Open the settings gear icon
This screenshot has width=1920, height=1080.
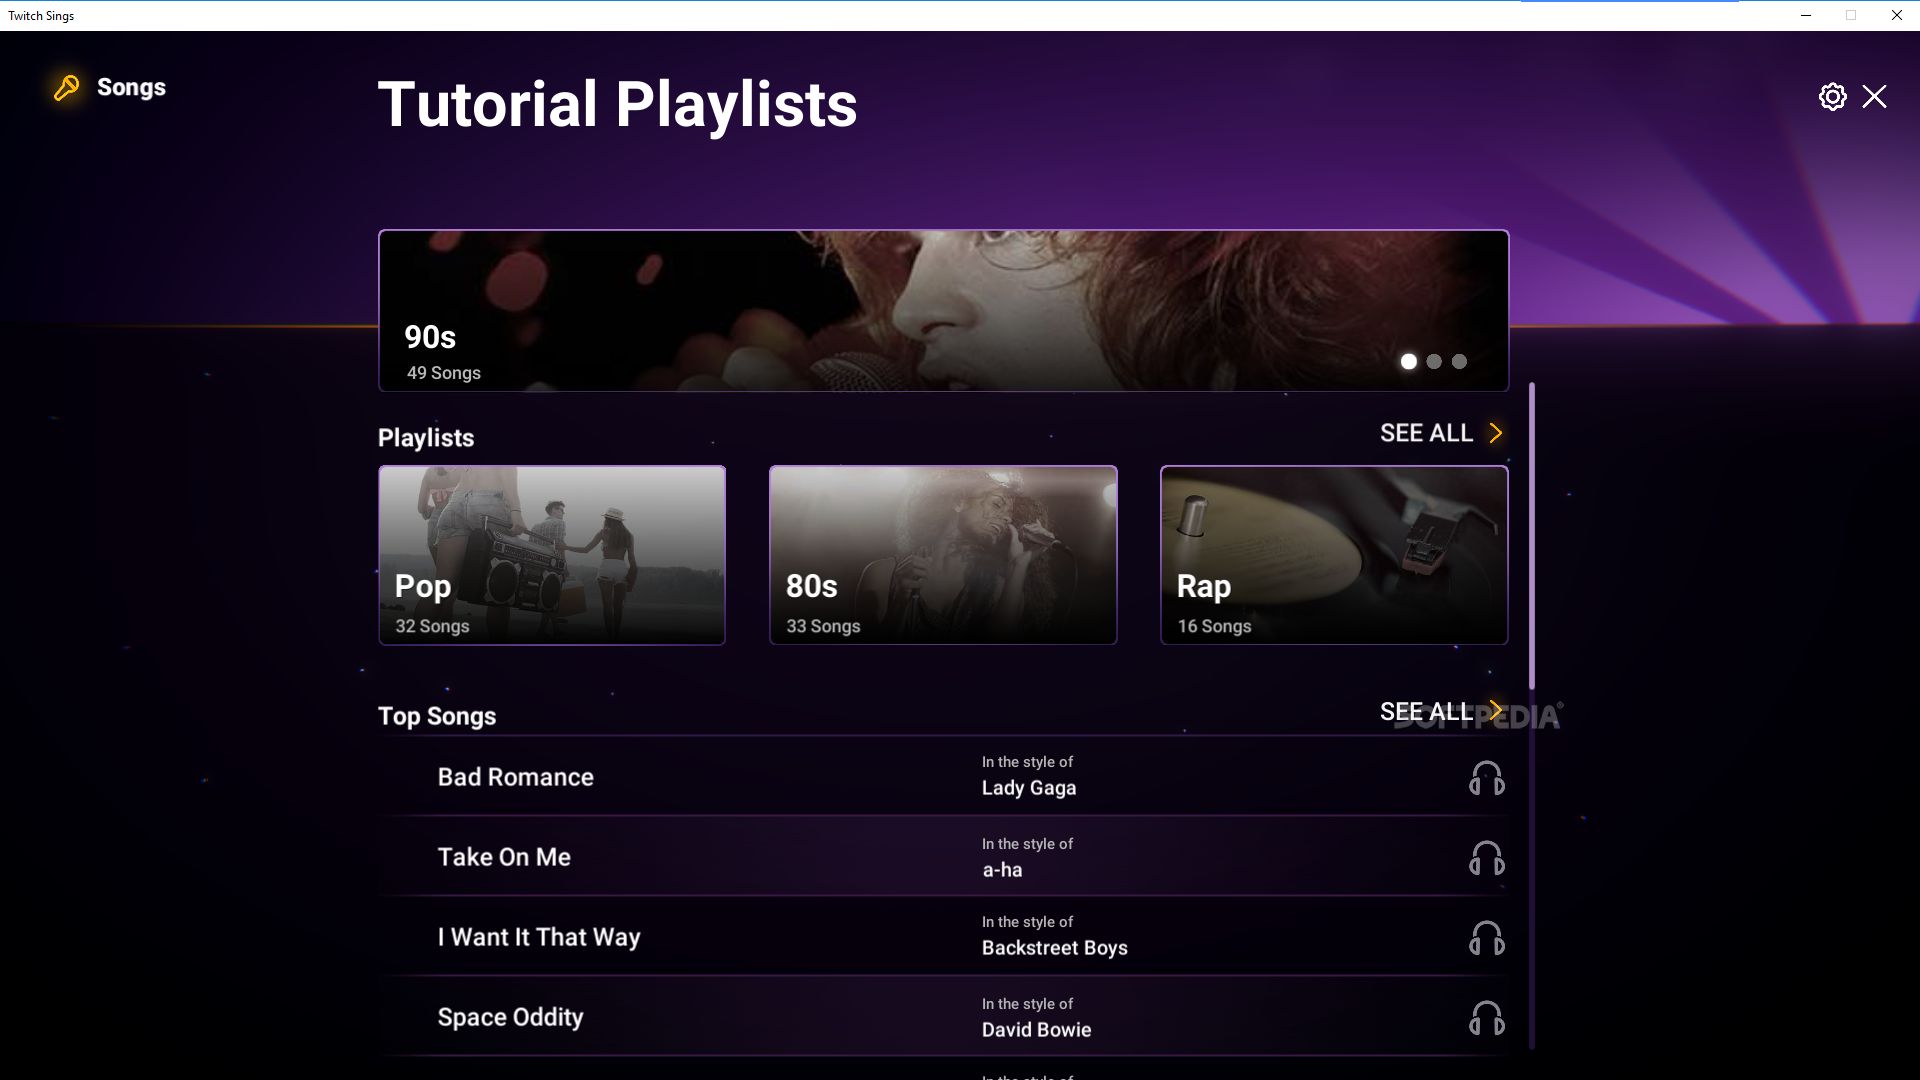tap(1832, 96)
